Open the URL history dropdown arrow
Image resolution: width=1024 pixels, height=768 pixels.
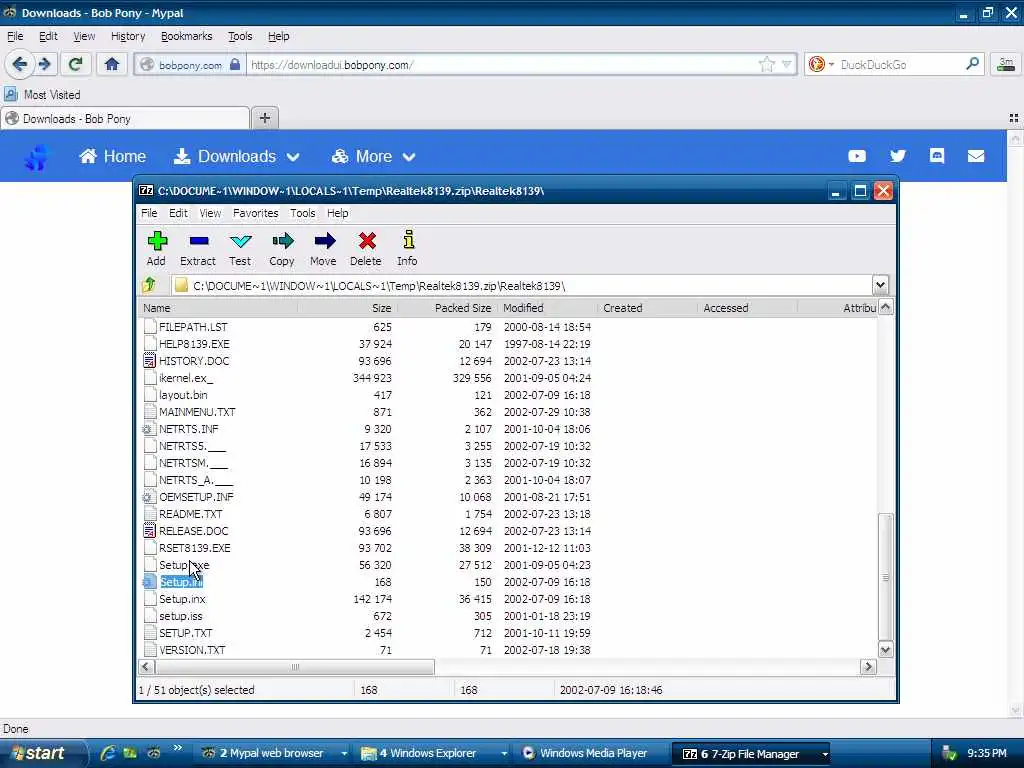[787, 64]
